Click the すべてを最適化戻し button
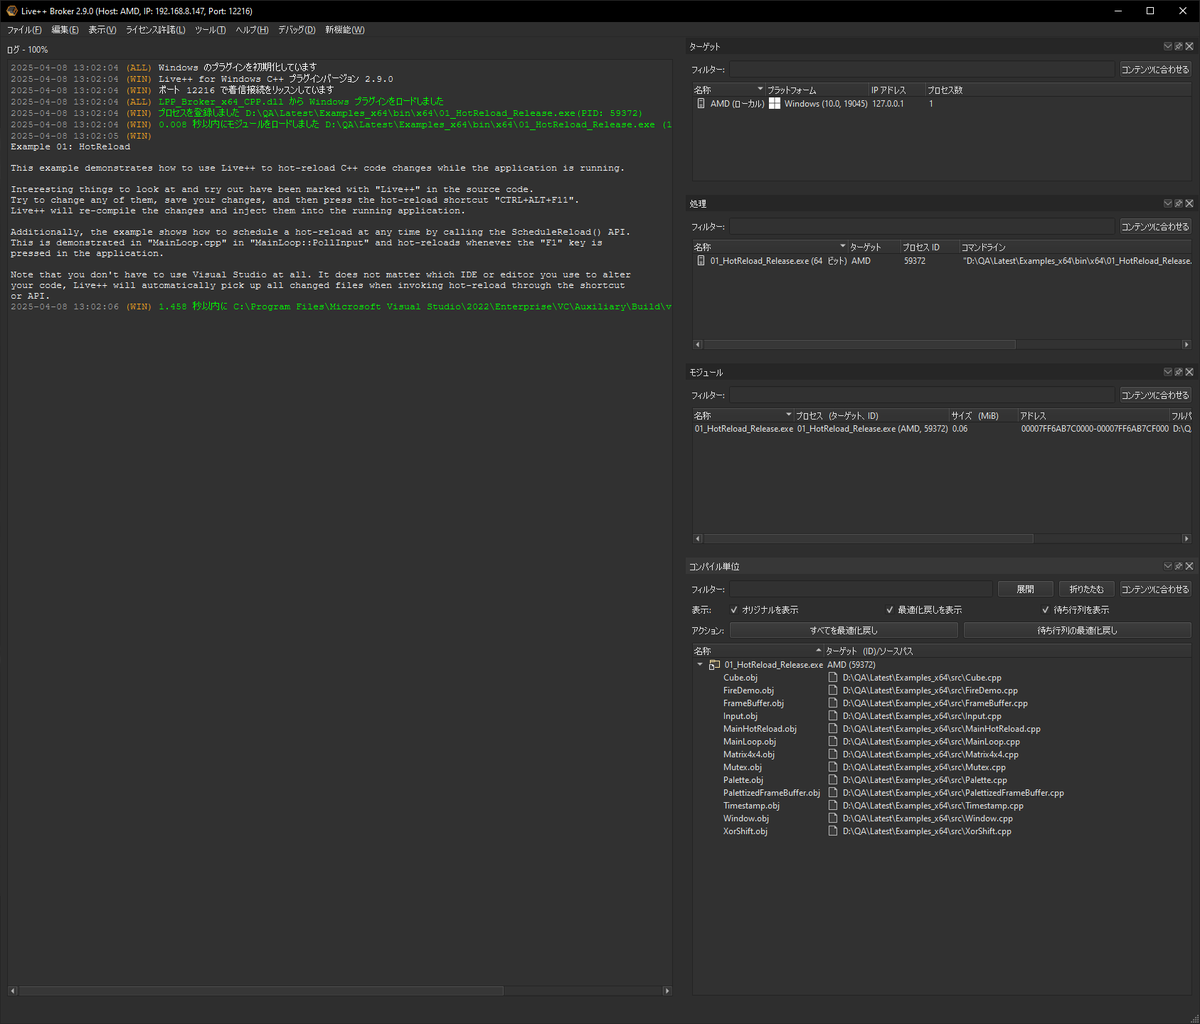 point(844,630)
